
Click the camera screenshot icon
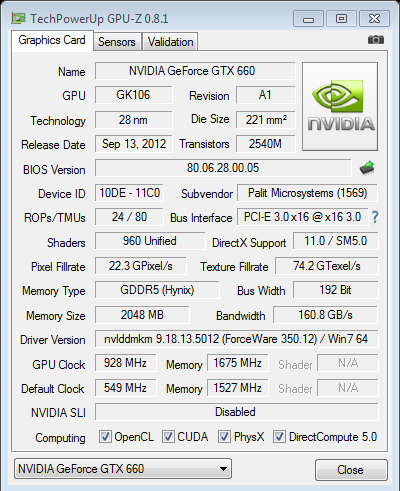pos(376,40)
